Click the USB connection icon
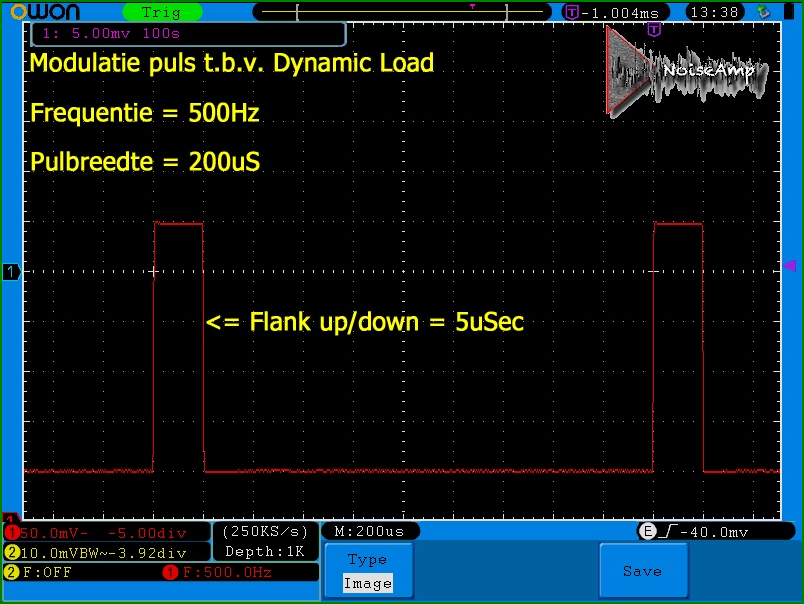 click(x=764, y=12)
